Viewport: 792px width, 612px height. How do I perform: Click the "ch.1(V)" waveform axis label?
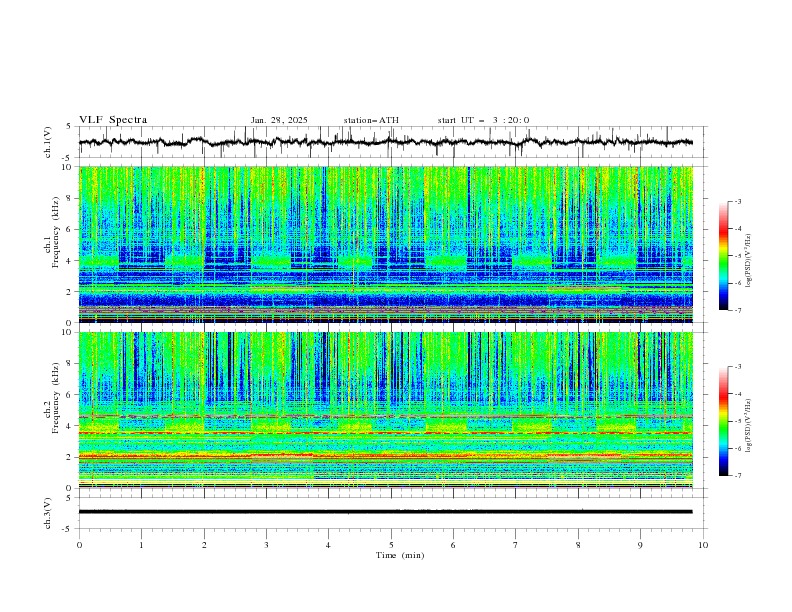[x=48, y=142]
